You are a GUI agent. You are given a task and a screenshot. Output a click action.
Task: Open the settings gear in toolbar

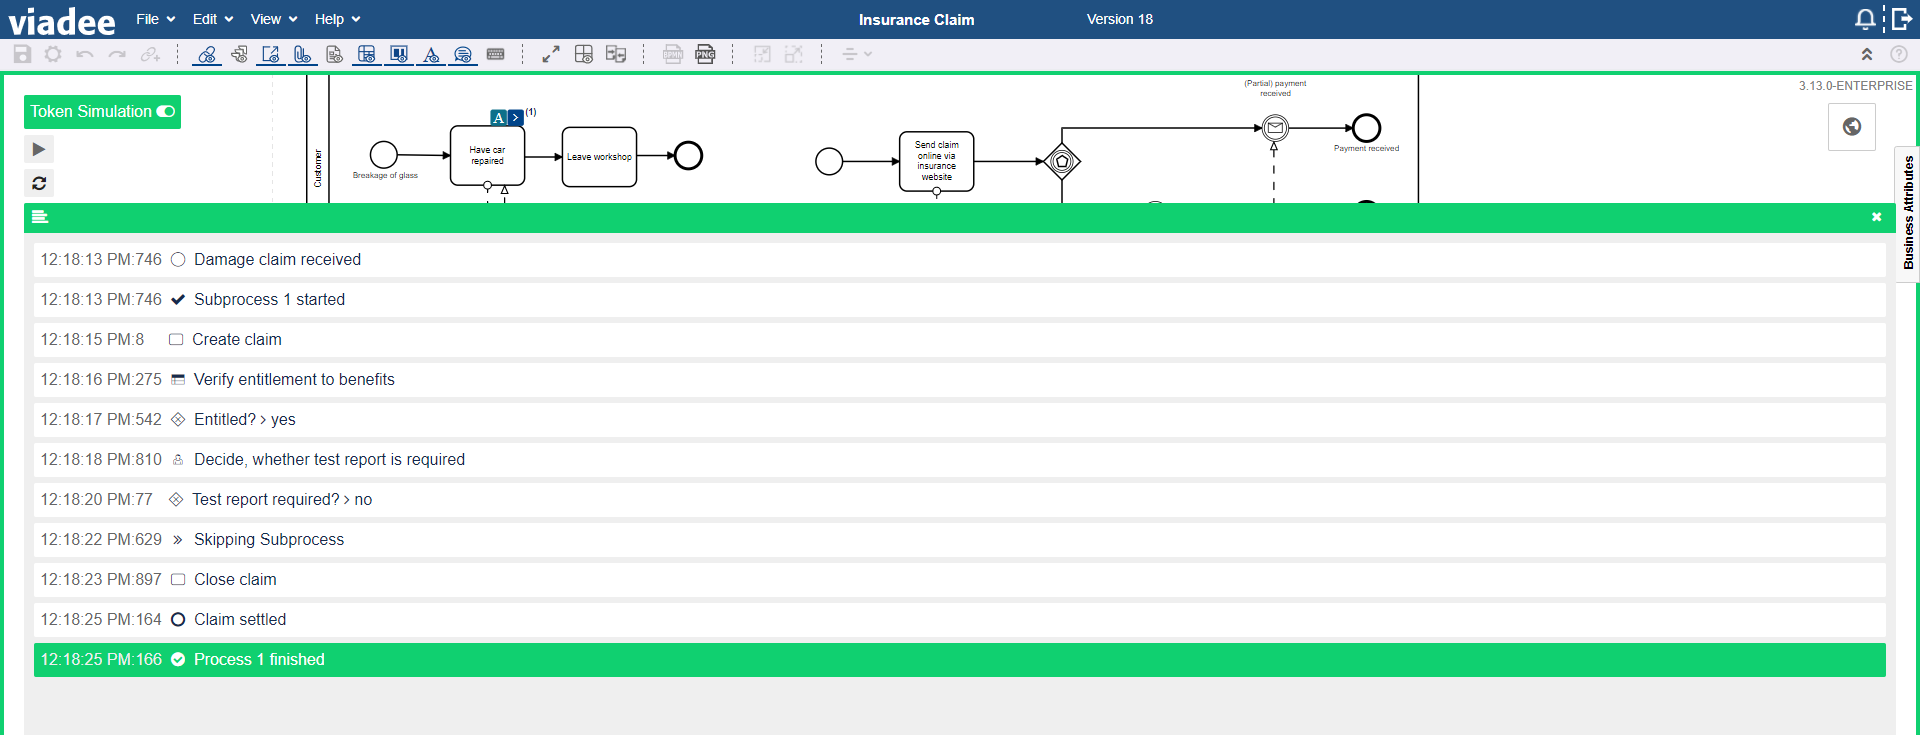pyautogui.click(x=53, y=54)
